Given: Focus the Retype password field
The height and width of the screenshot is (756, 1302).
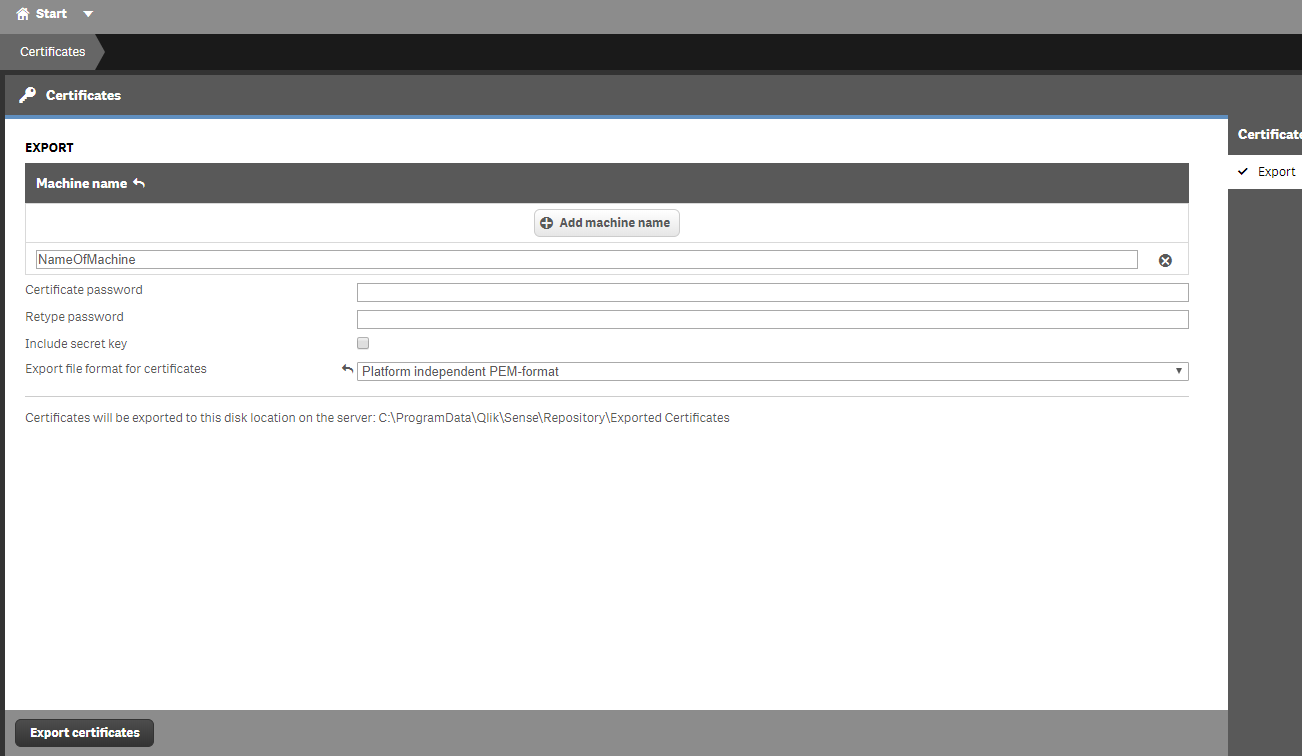Looking at the screenshot, I should point(773,319).
